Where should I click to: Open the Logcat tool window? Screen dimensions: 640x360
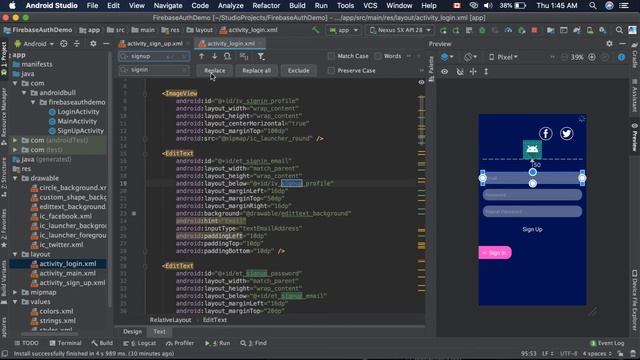pos(140,343)
